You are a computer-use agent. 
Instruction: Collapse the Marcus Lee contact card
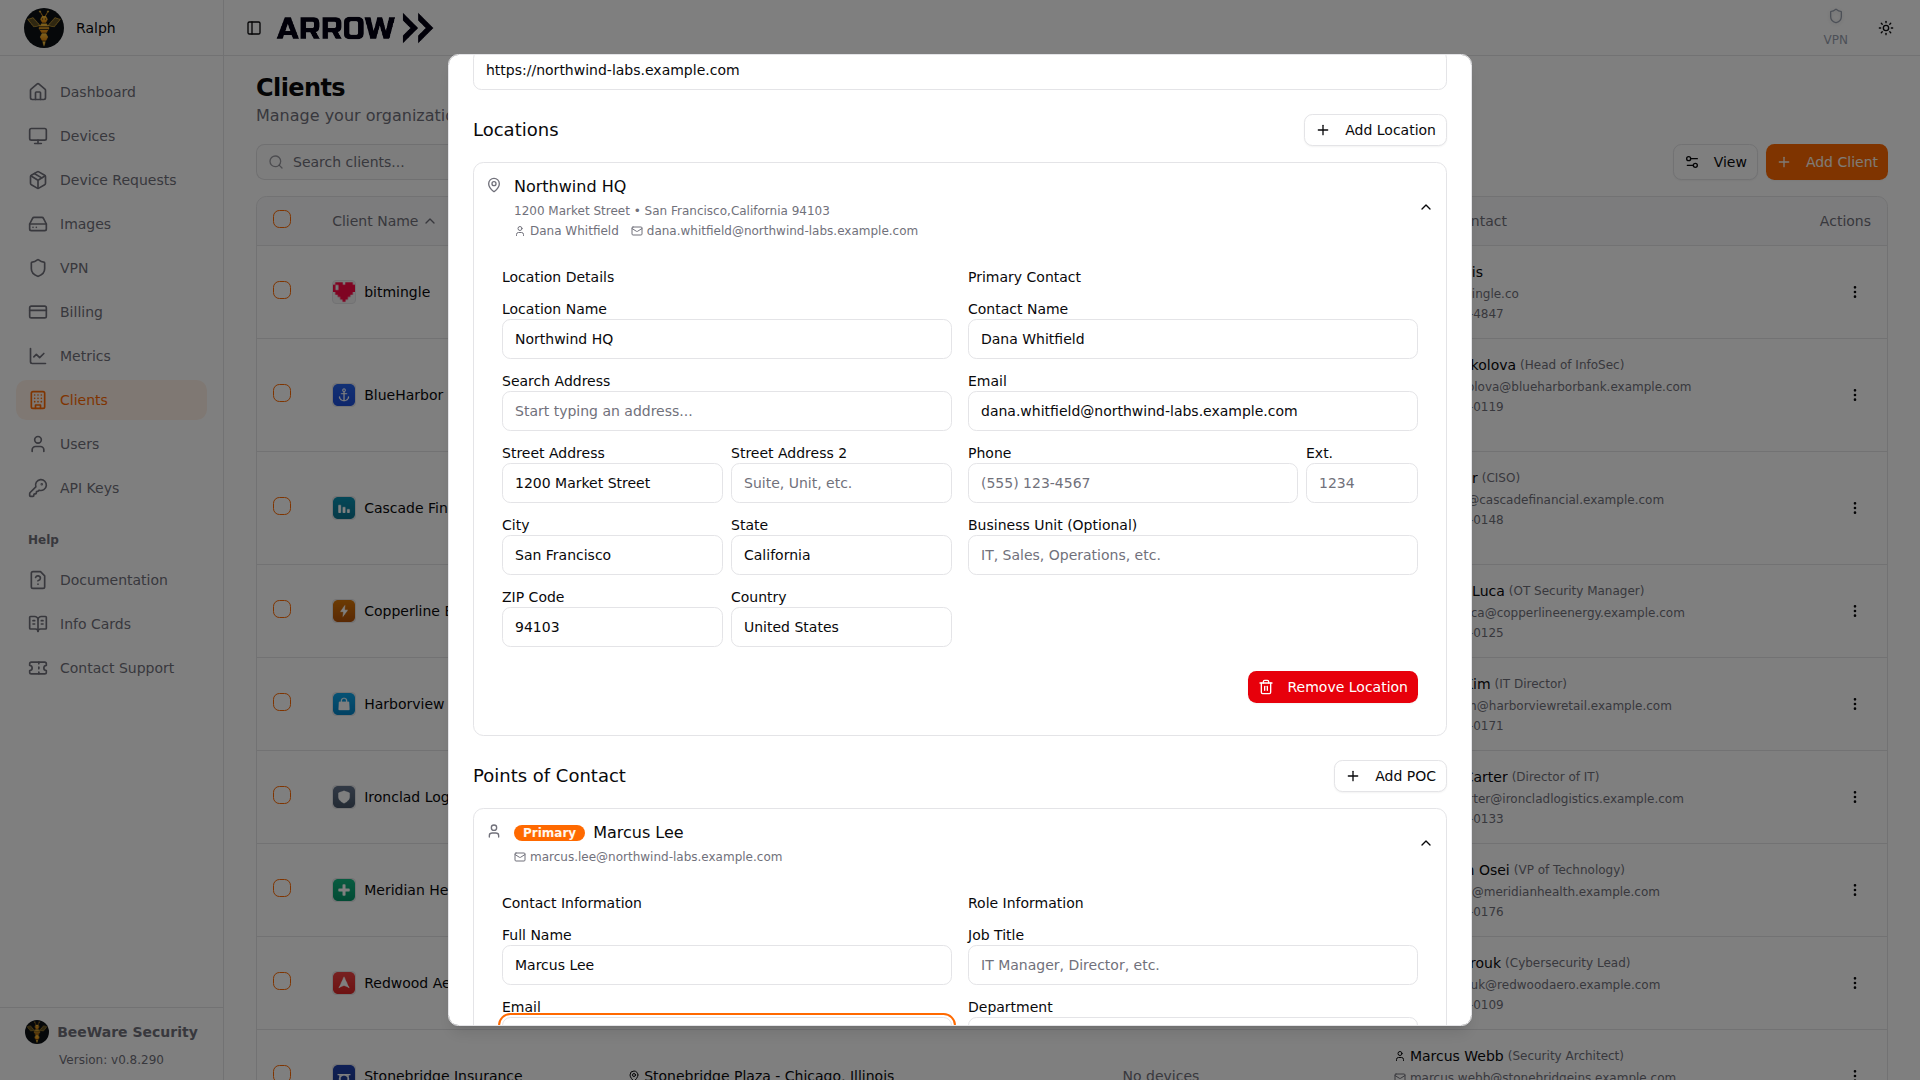1426,843
